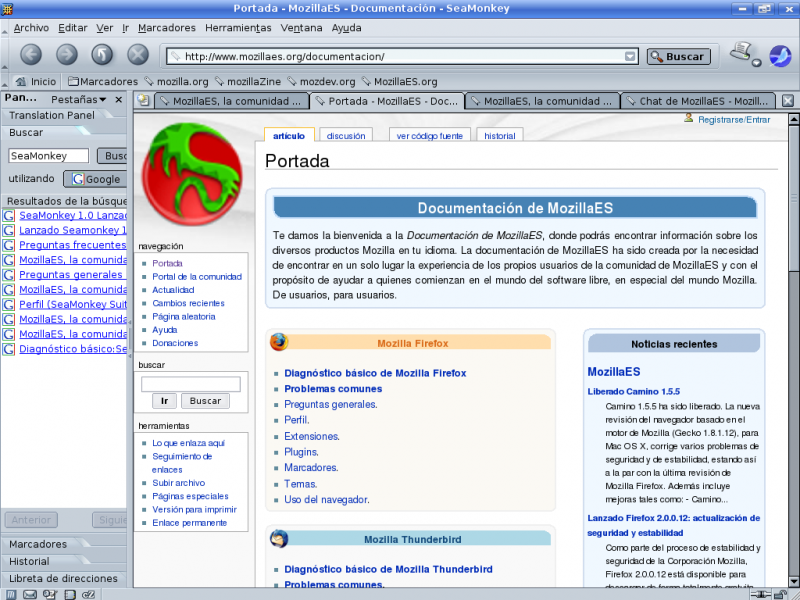This screenshot has width=800, height=600.
Task: Open 'Problemas comunes' under Mozilla Firefox
Action: point(333,389)
